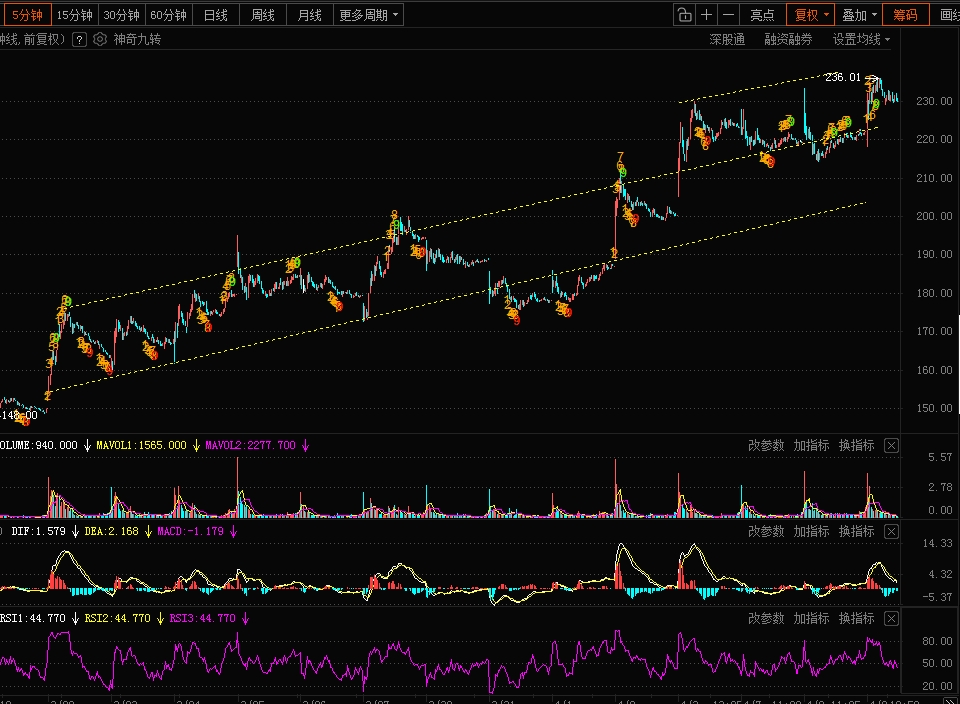
Task: Toggle the 亮点 highlights option
Action: [x=762, y=15]
